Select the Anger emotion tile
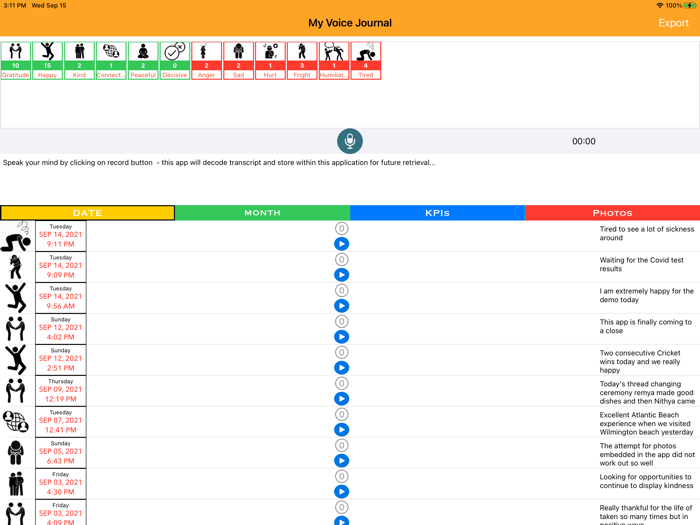 pyautogui.click(x=207, y=61)
